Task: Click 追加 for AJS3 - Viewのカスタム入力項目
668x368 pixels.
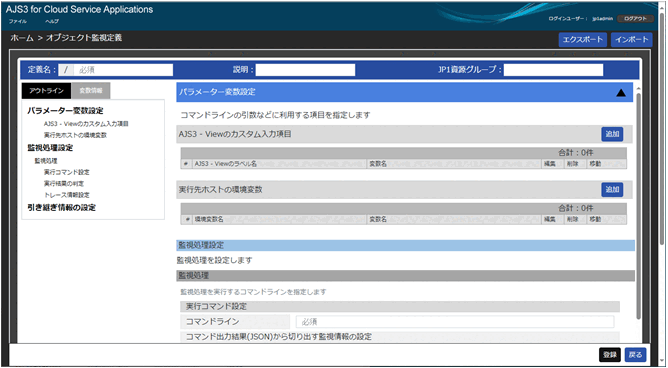Action: (x=612, y=134)
